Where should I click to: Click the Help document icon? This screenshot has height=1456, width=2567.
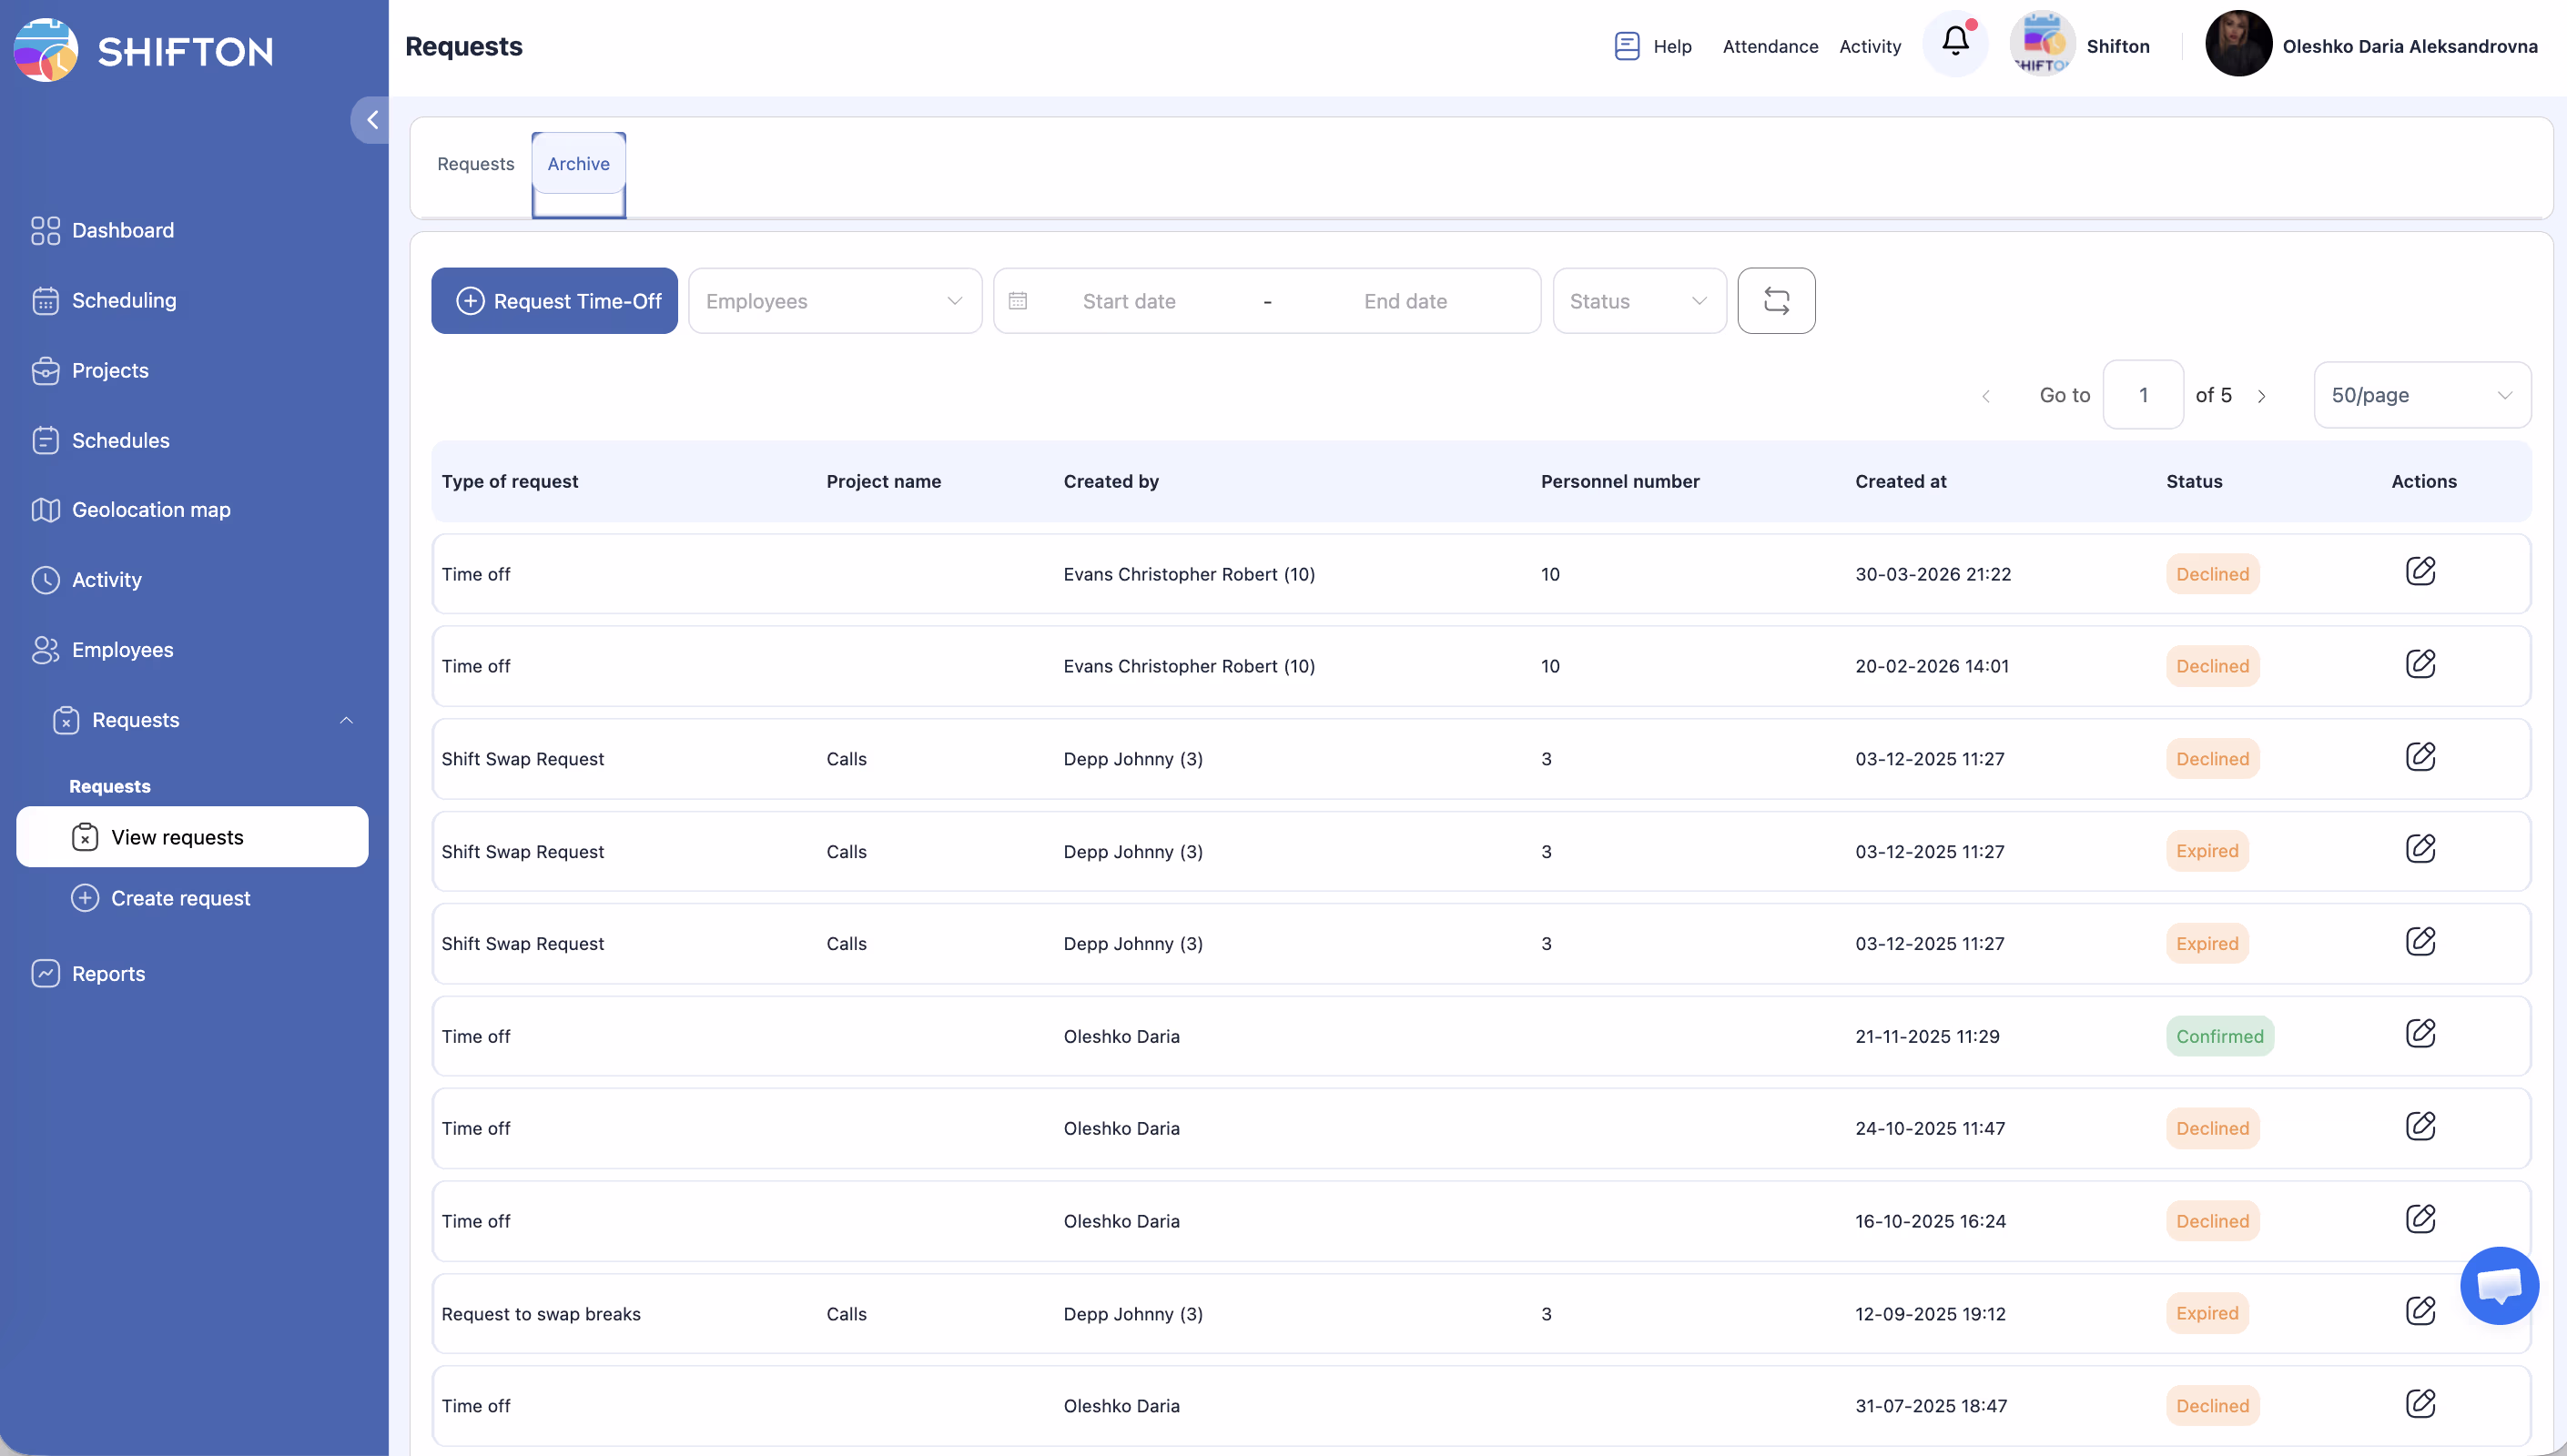[x=1626, y=46]
